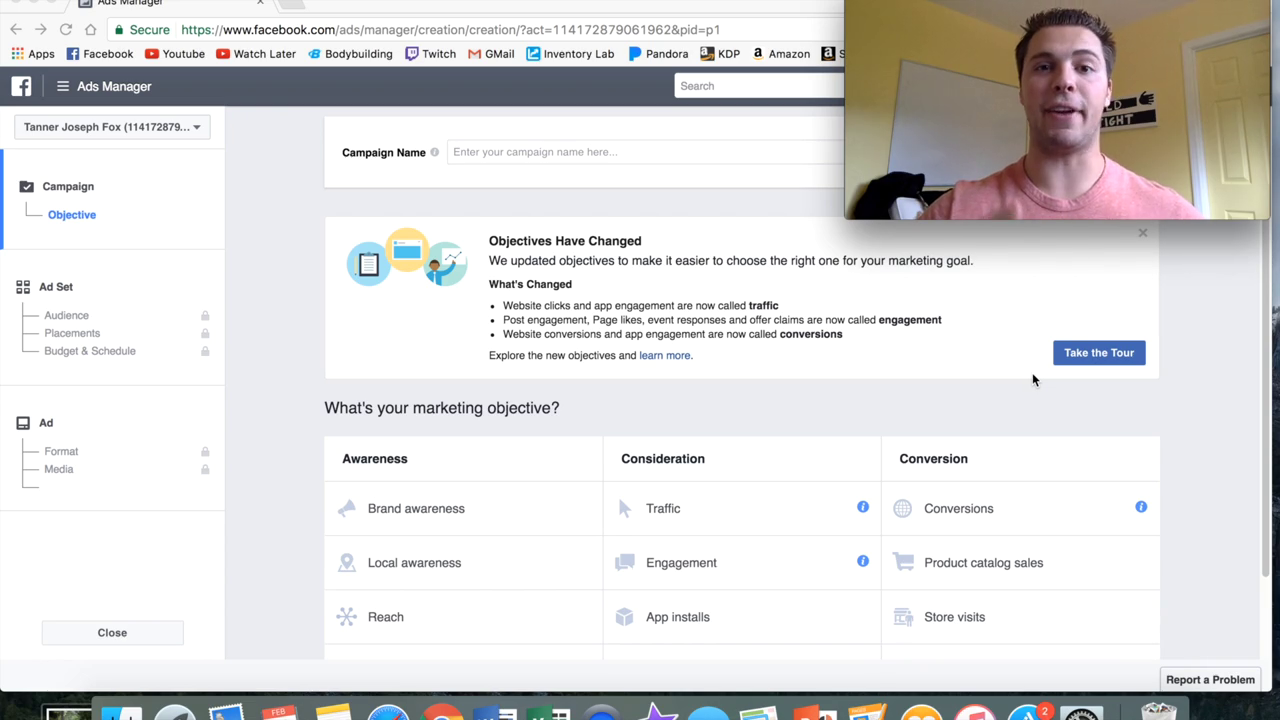
Task: Click the Awareness column heading
Action: coord(375,459)
